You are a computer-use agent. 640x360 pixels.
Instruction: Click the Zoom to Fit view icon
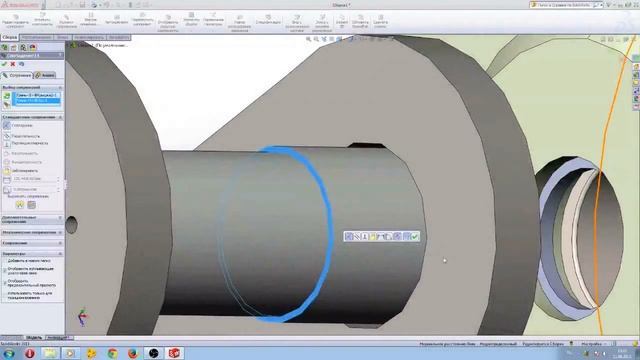[309, 39]
